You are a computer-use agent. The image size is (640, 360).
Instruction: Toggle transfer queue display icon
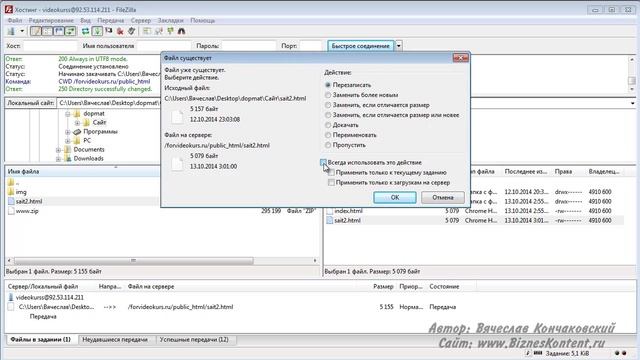coord(70,31)
